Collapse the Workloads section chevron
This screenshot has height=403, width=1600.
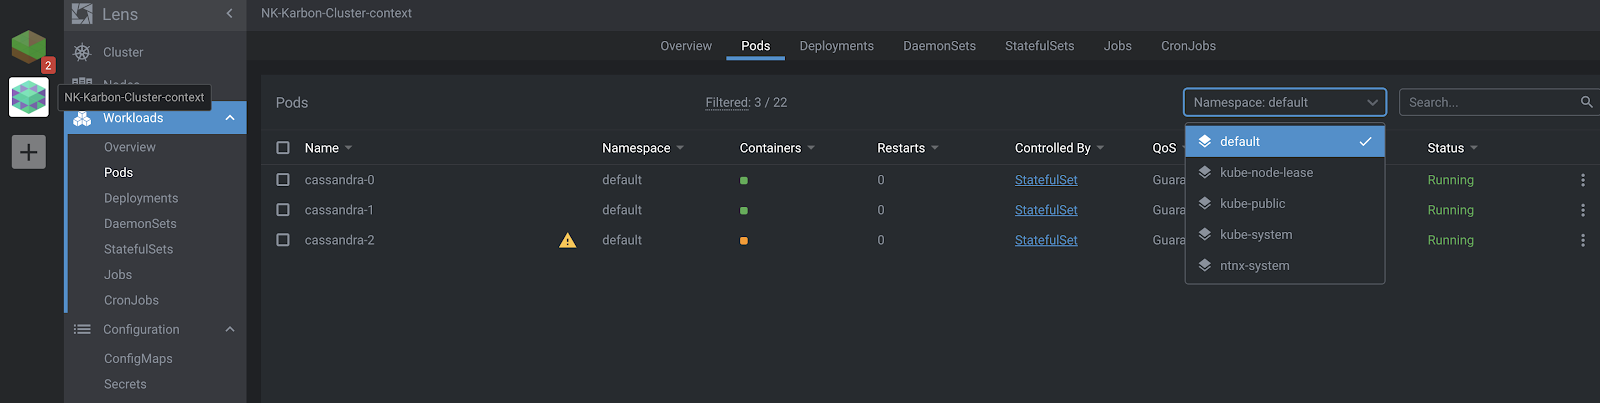(230, 118)
